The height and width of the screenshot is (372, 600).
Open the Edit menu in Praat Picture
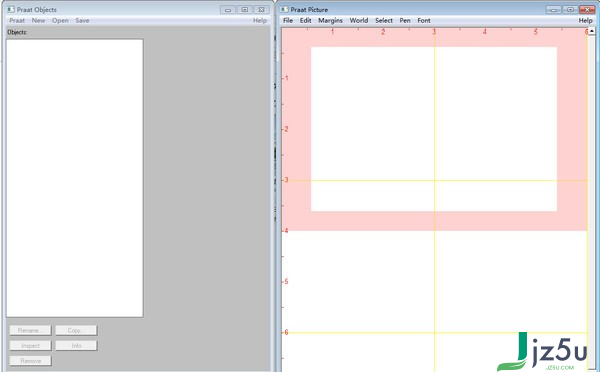[305, 21]
